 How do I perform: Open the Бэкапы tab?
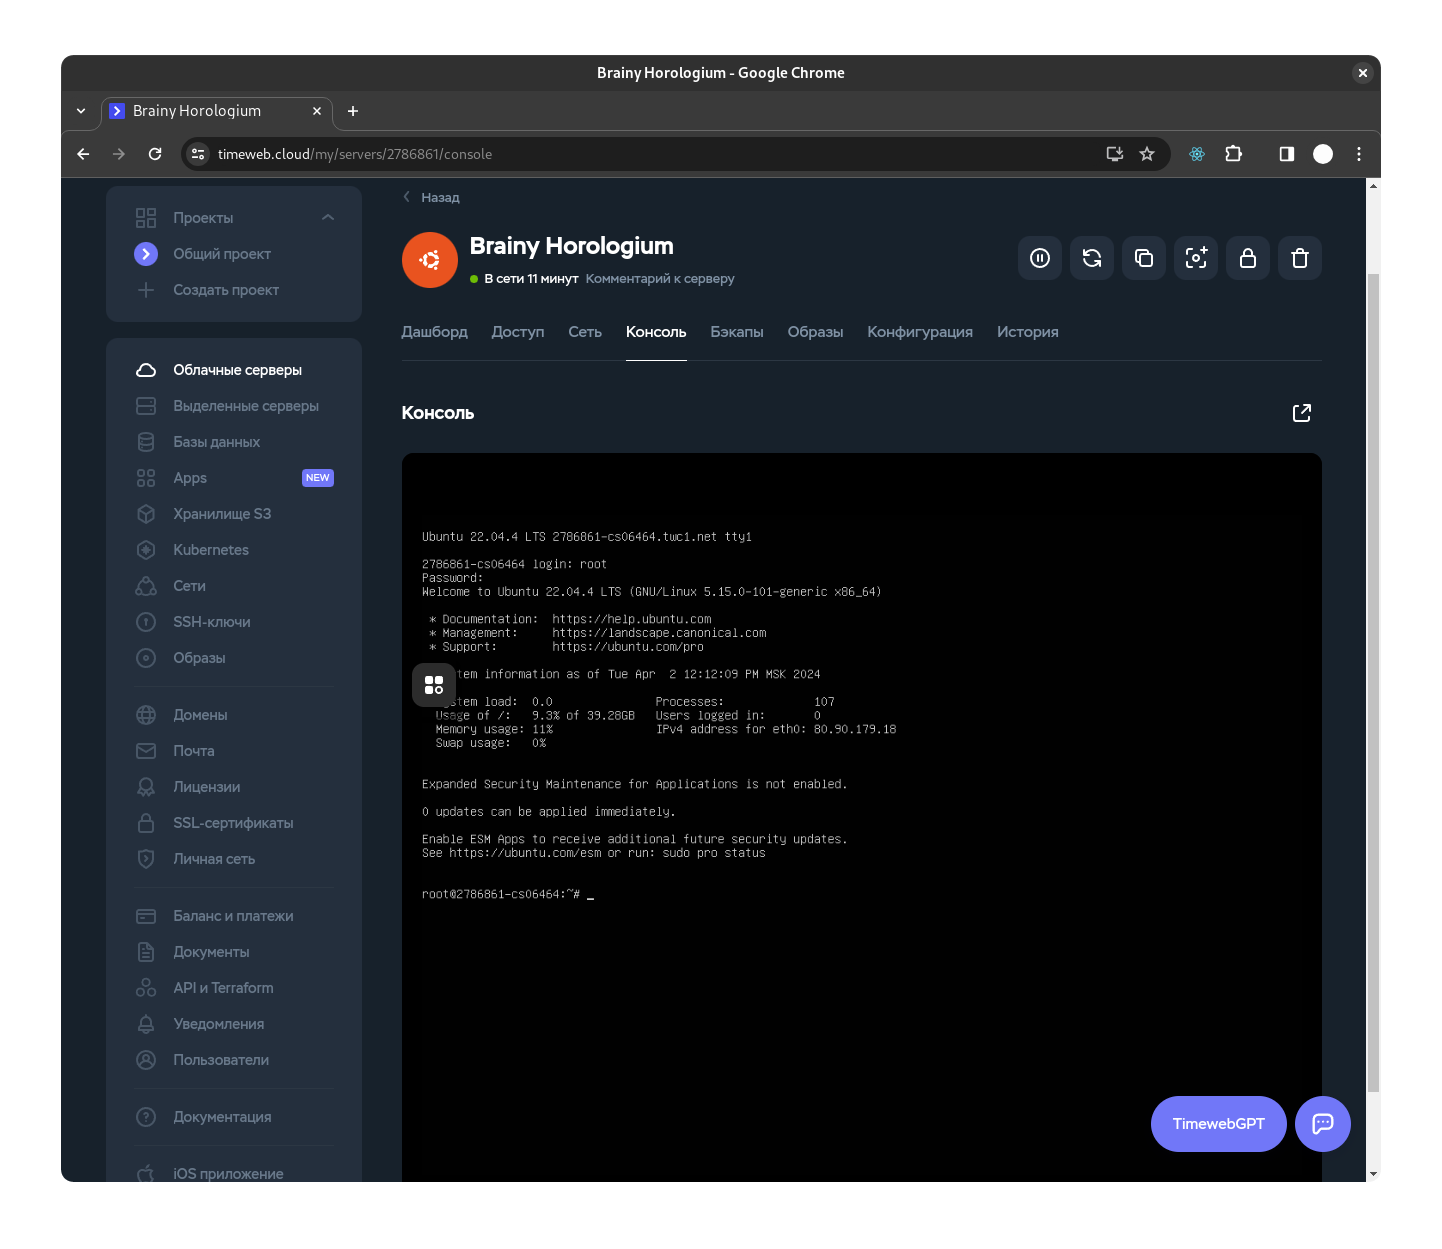pos(737,332)
